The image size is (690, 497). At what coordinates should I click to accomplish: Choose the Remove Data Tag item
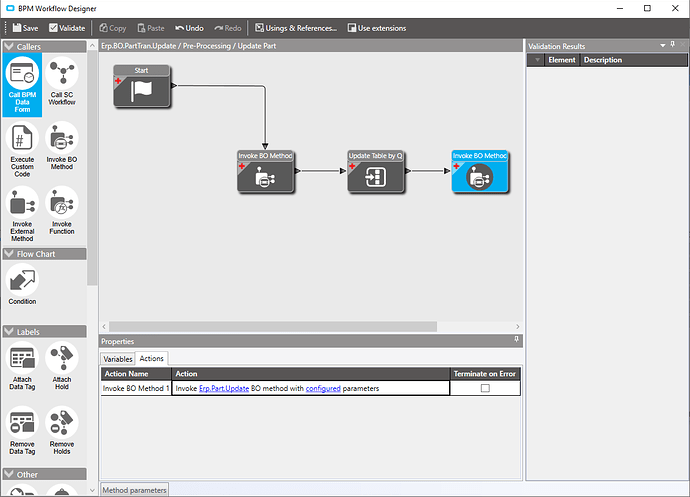(x=22, y=431)
